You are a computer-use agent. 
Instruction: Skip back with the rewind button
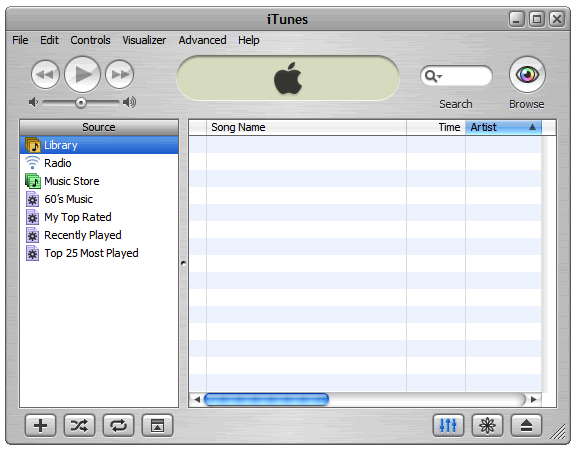pyautogui.click(x=45, y=74)
